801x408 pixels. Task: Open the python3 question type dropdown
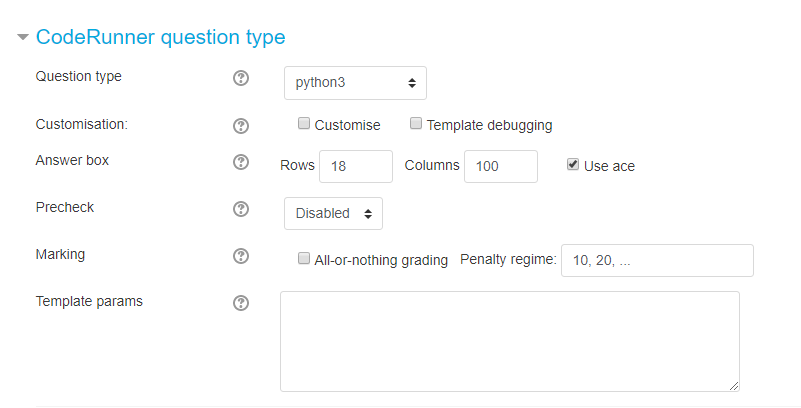(x=355, y=83)
